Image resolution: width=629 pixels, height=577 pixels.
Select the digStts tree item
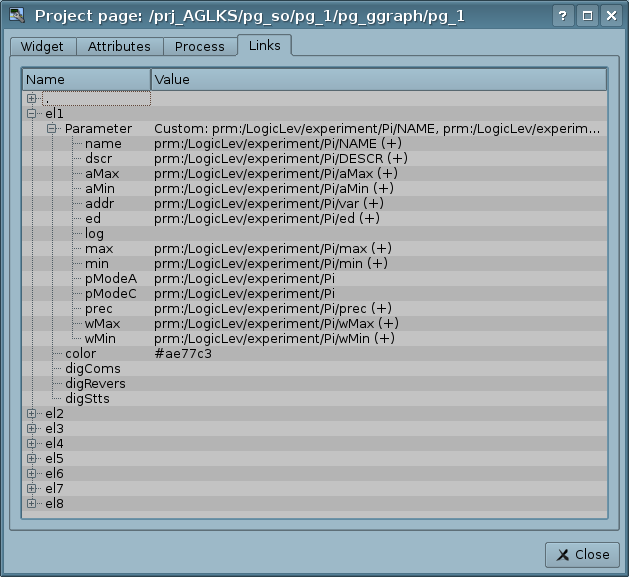pos(88,399)
